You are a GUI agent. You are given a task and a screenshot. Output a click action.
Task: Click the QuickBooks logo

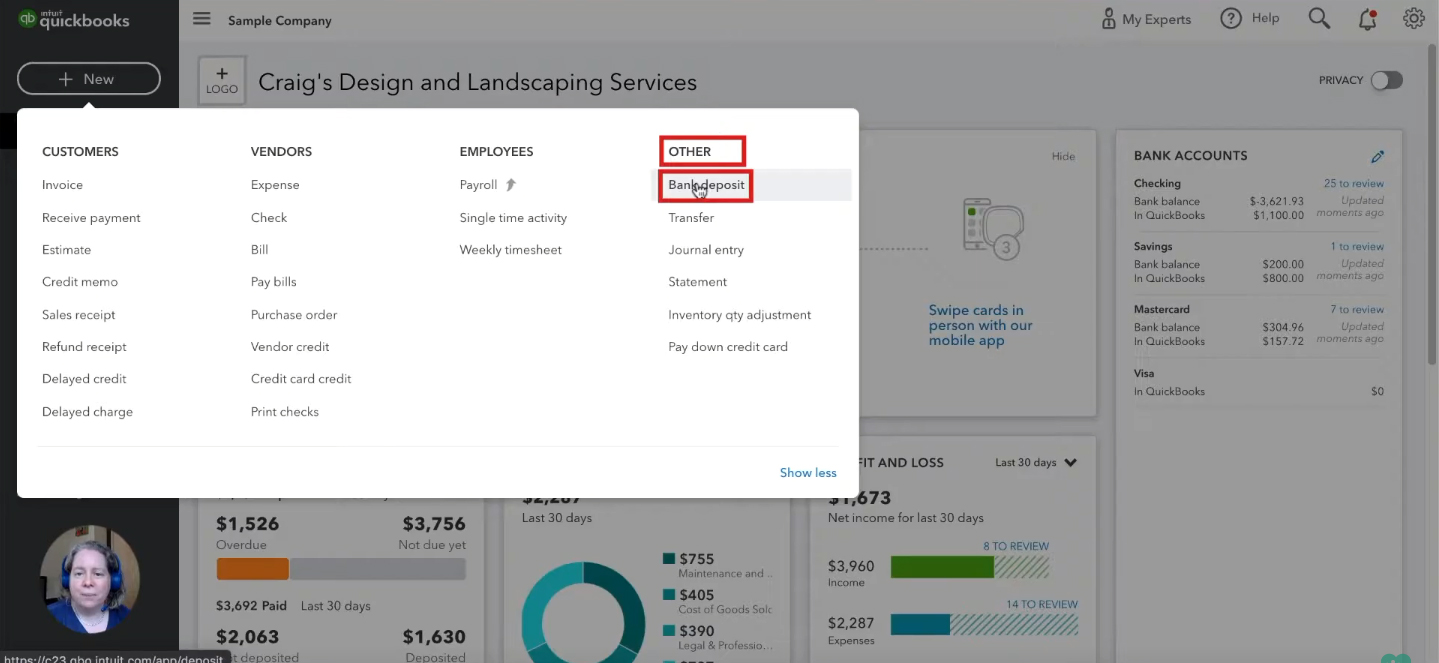click(x=73, y=19)
